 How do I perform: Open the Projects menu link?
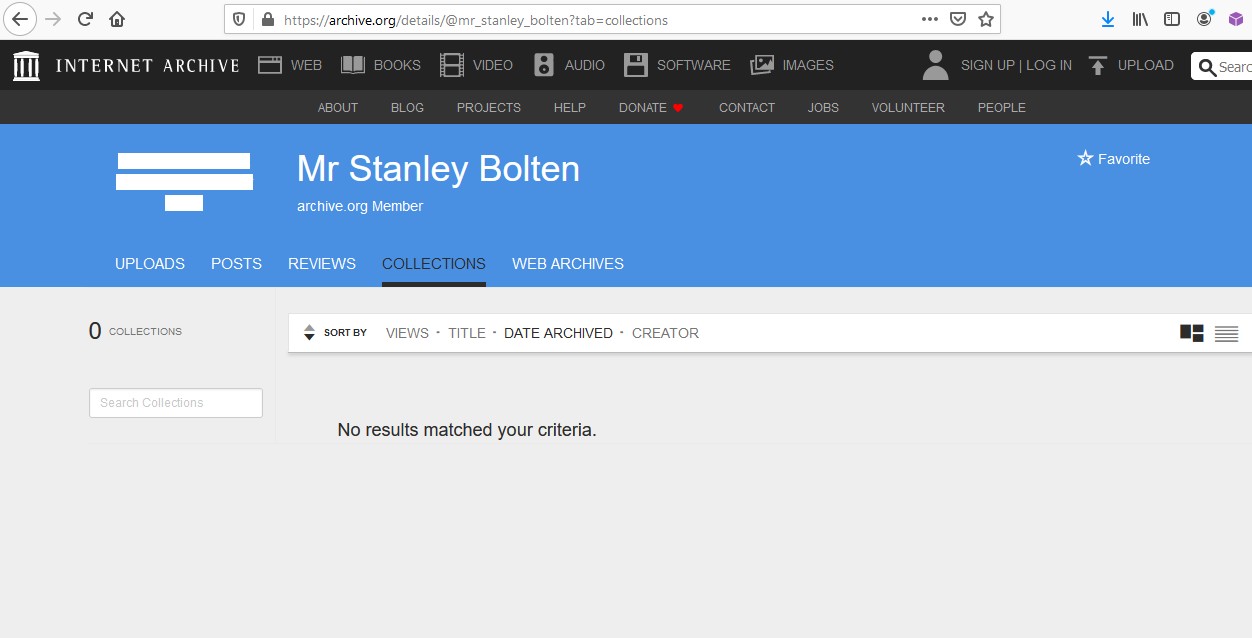pyautogui.click(x=489, y=107)
